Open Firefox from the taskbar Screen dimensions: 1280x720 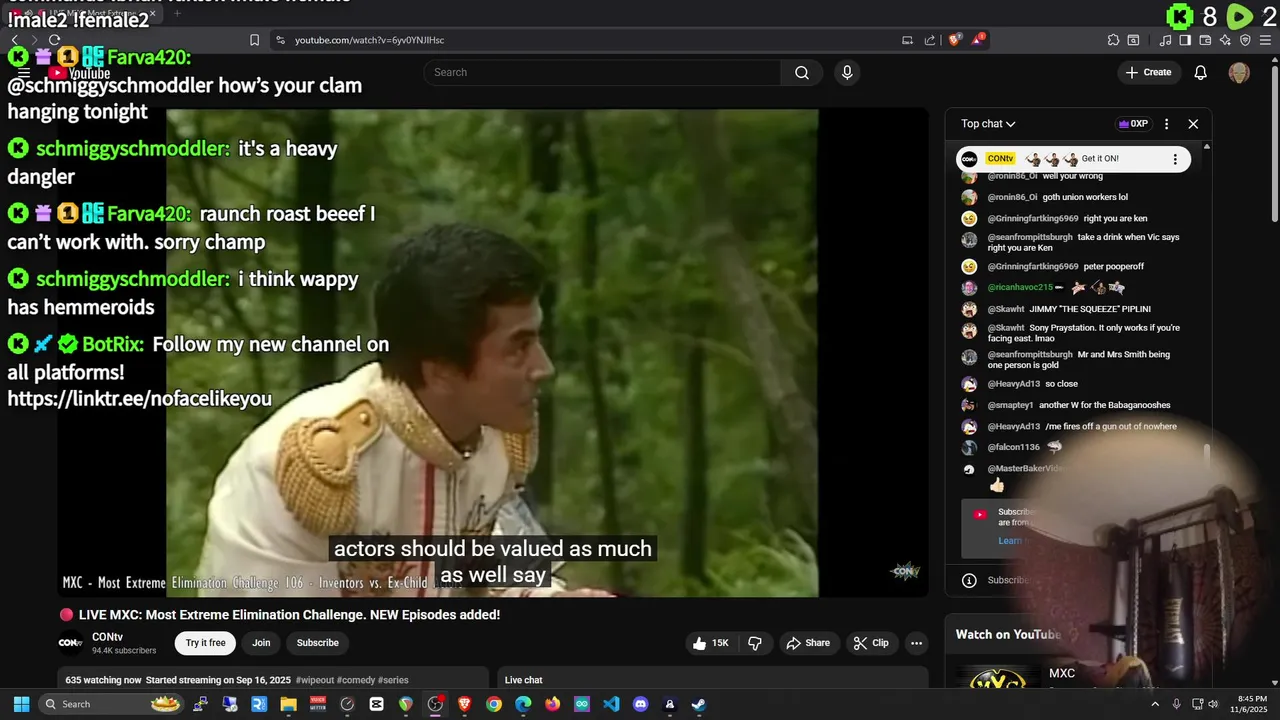coord(552,704)
